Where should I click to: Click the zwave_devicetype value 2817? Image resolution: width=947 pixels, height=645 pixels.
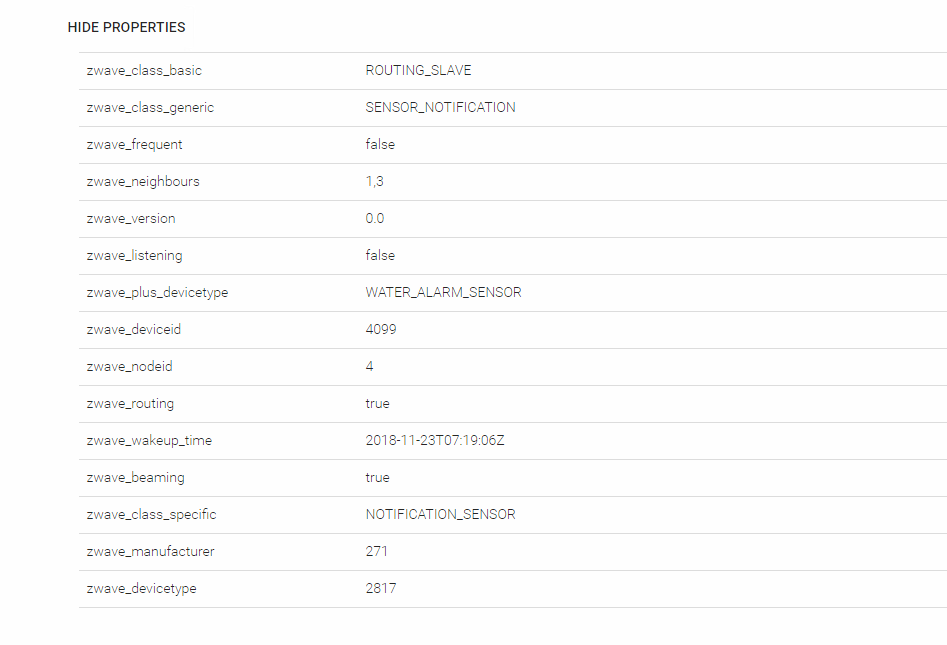click(x=381, y=589)
